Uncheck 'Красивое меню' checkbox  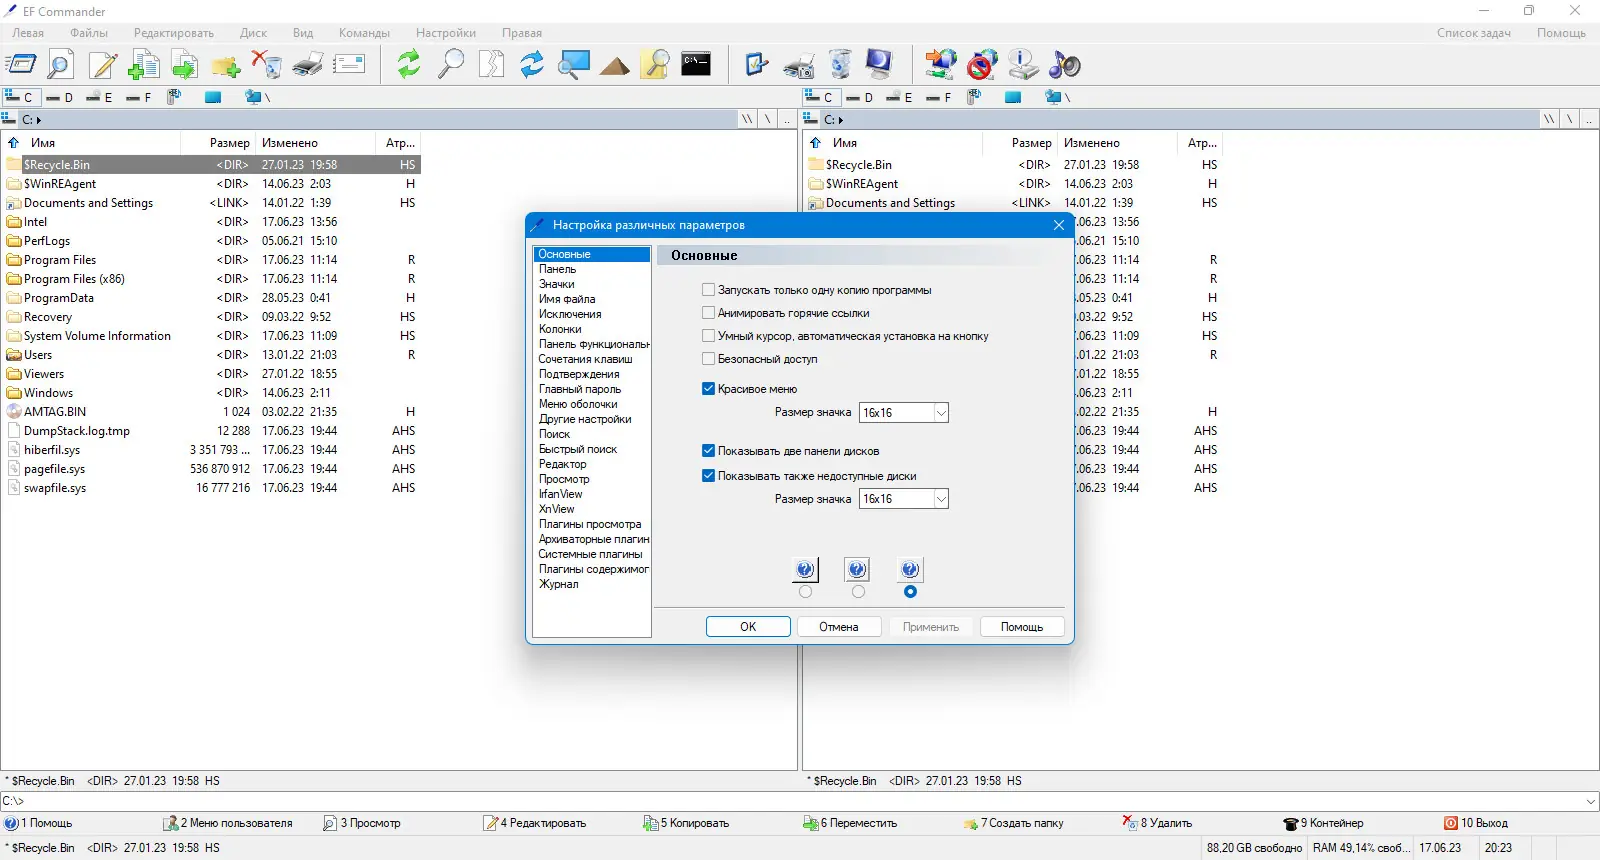coord(709,389)
